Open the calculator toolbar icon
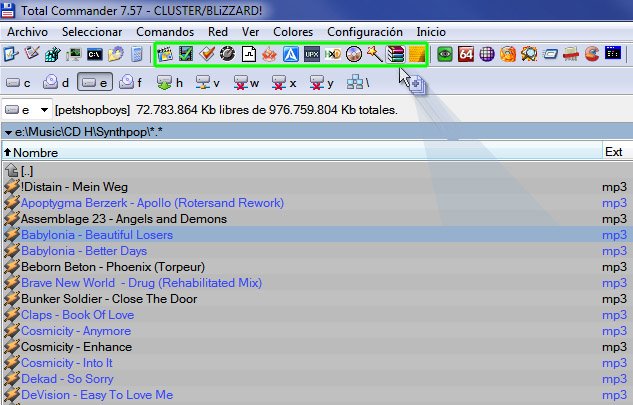633x405 pixels. [137, 54]
